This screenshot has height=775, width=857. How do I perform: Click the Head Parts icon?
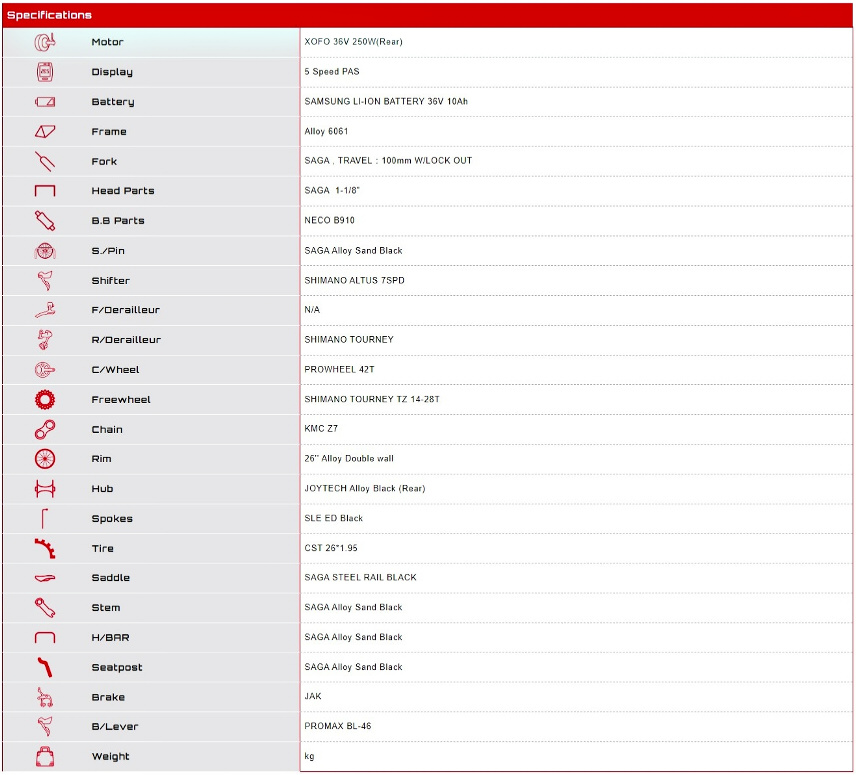45,191
